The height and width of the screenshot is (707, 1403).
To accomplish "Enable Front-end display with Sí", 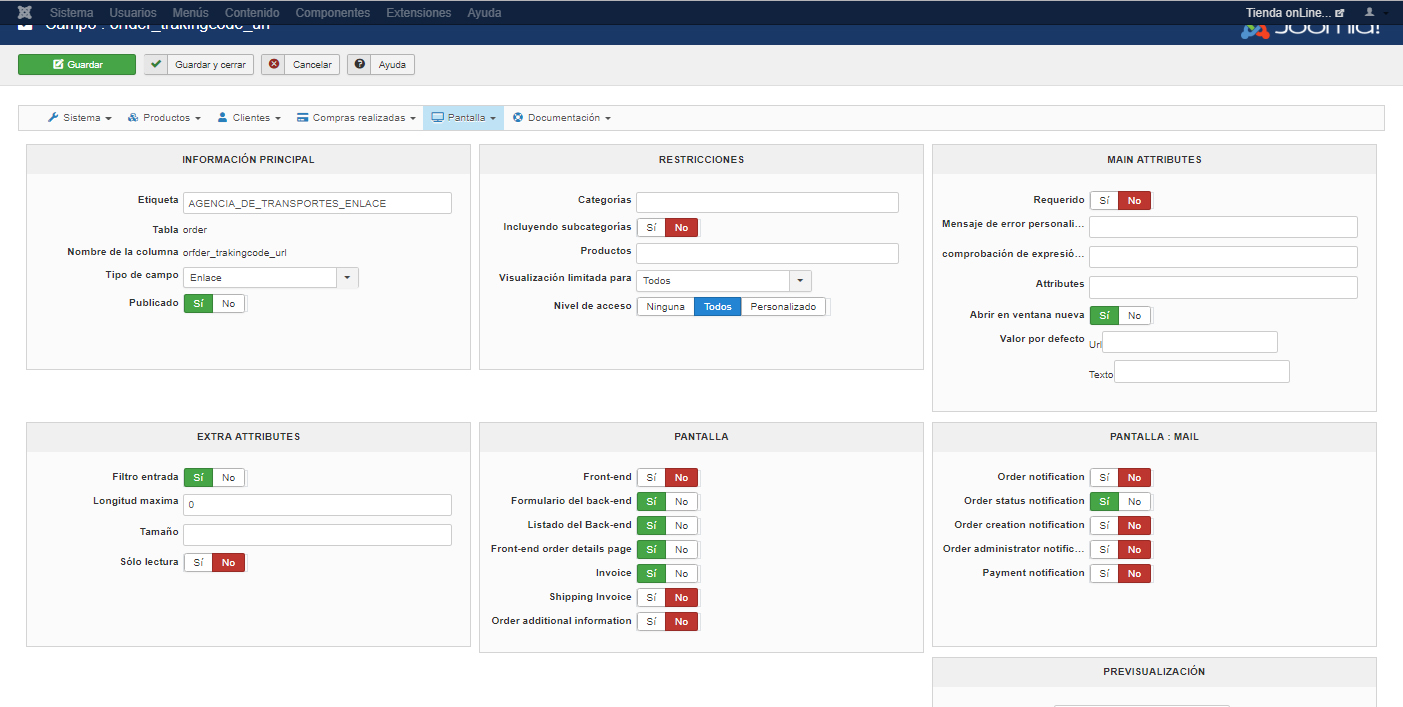I will coord(651,478).
